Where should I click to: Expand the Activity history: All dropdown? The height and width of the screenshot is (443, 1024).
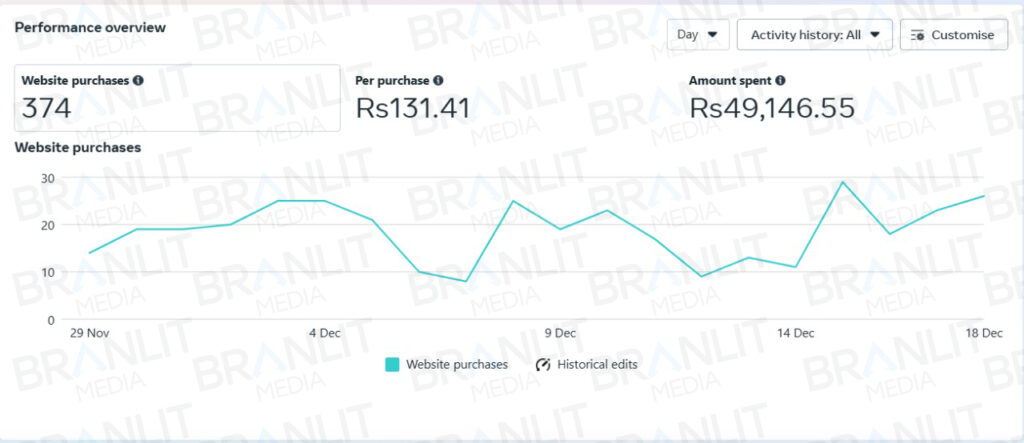pos(814,35)
